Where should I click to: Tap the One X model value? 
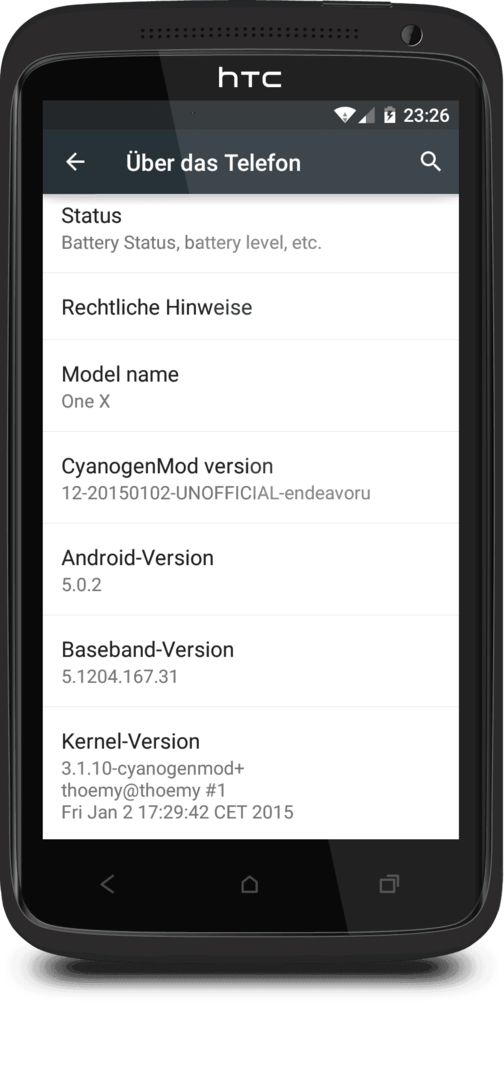(86, 401)
